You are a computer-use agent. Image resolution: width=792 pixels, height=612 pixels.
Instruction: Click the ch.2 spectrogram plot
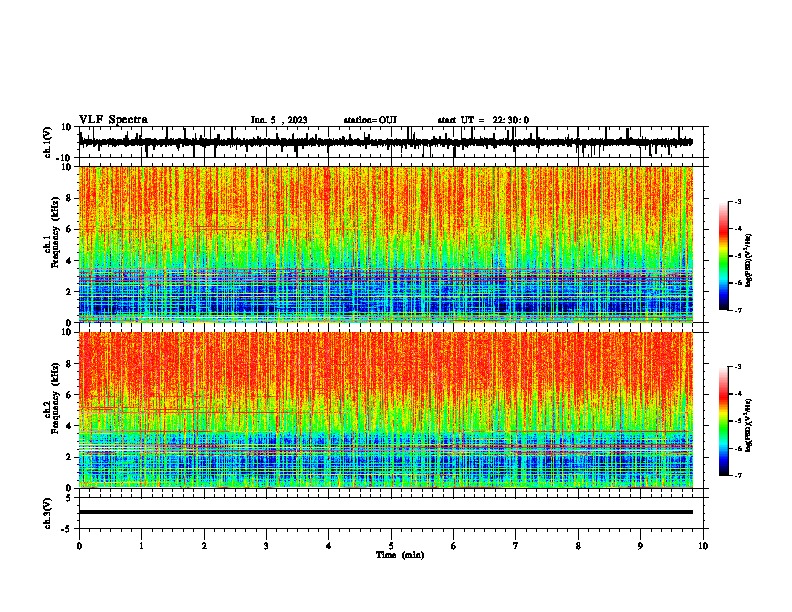click(x=385, y=410)
